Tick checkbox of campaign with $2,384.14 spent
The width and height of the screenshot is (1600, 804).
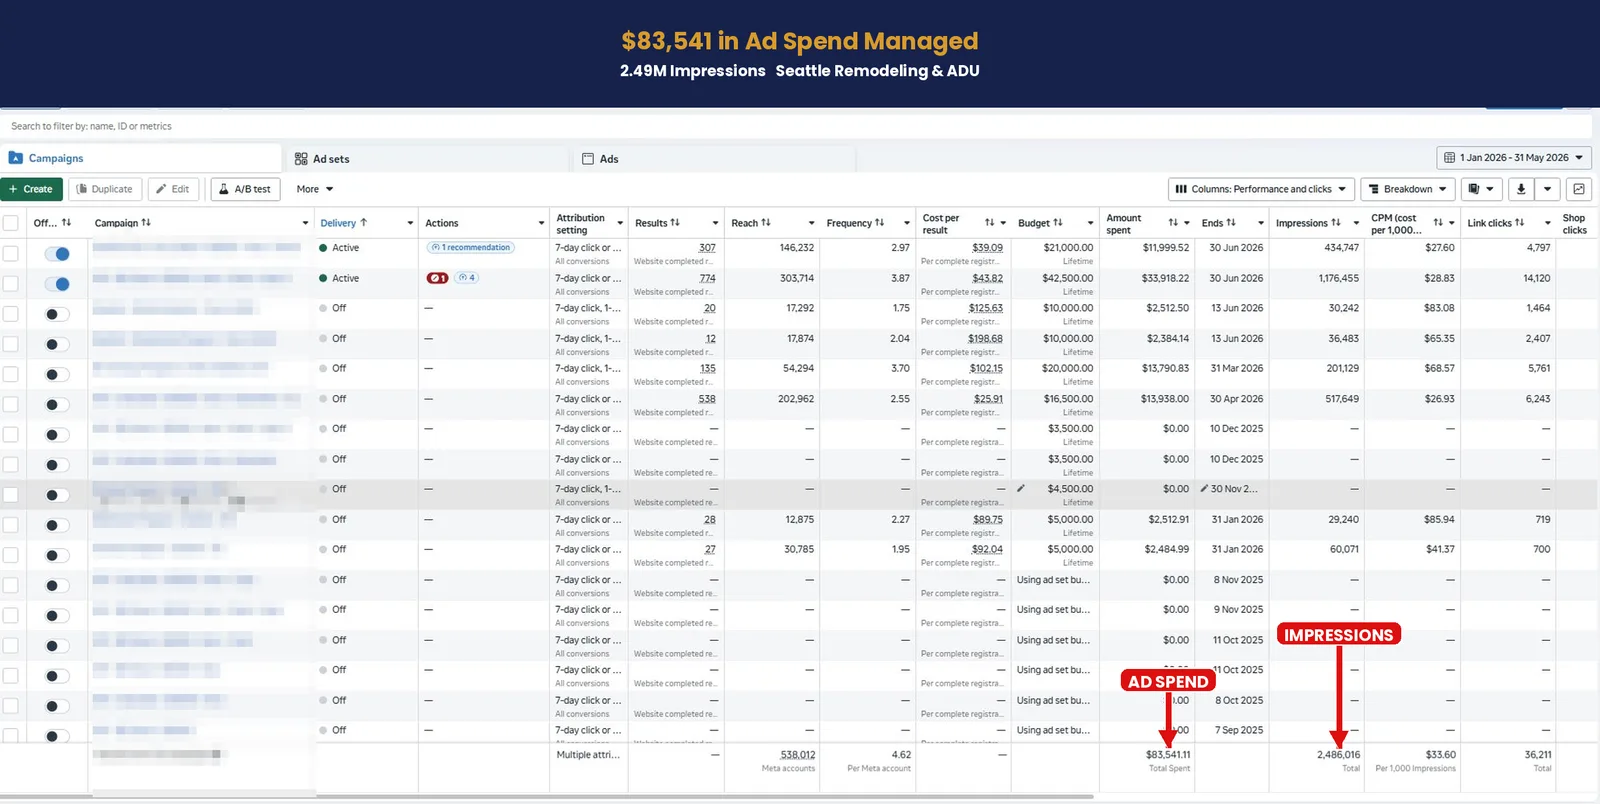click(10, 344)
